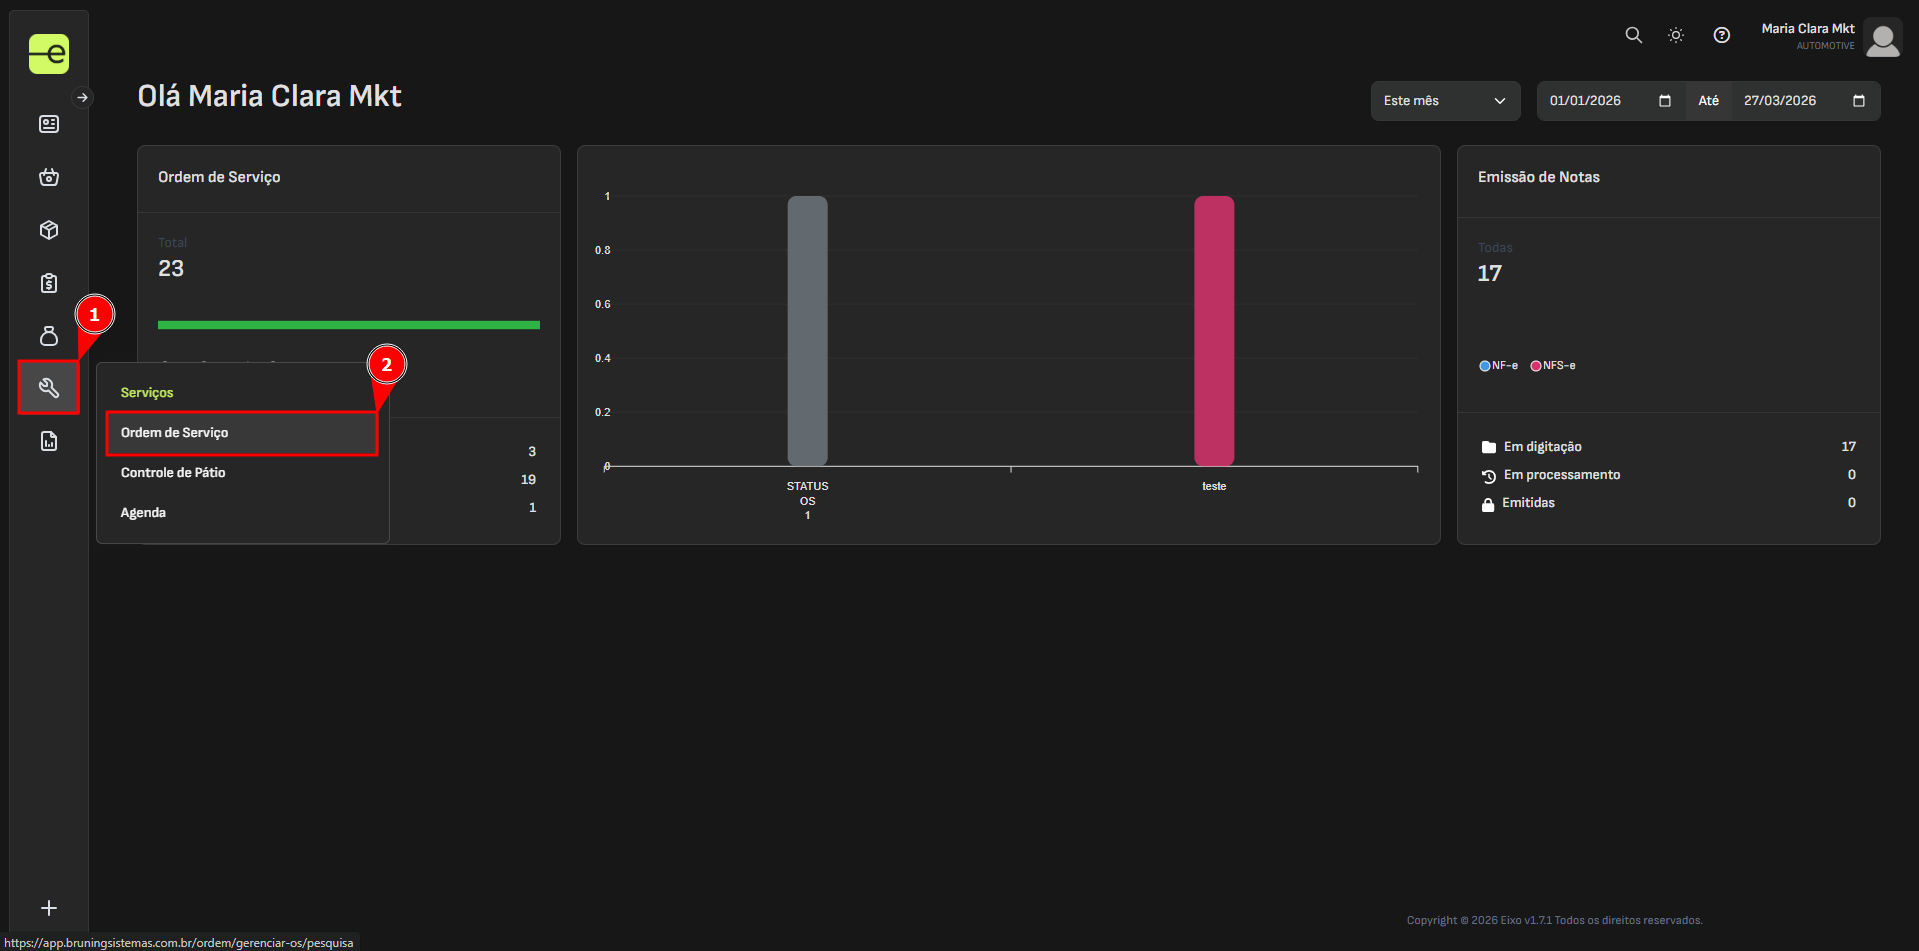This screenshot has width=1919, height=951.
Task: Expand the sidebar with the arrow button
Action: [83, 97]
